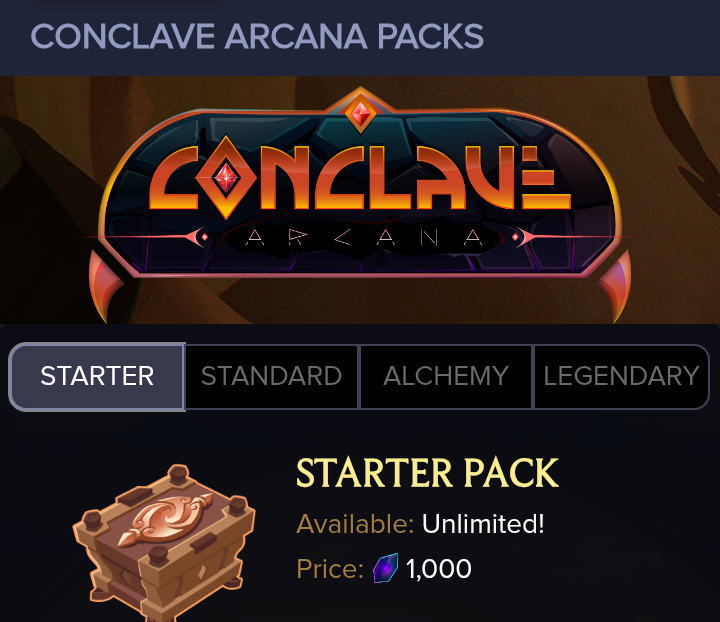Image resolution: width=720 pixels, height=622 pixels.
Task: Click the STARTER PACK title text
Action: (x=427, y=473)
